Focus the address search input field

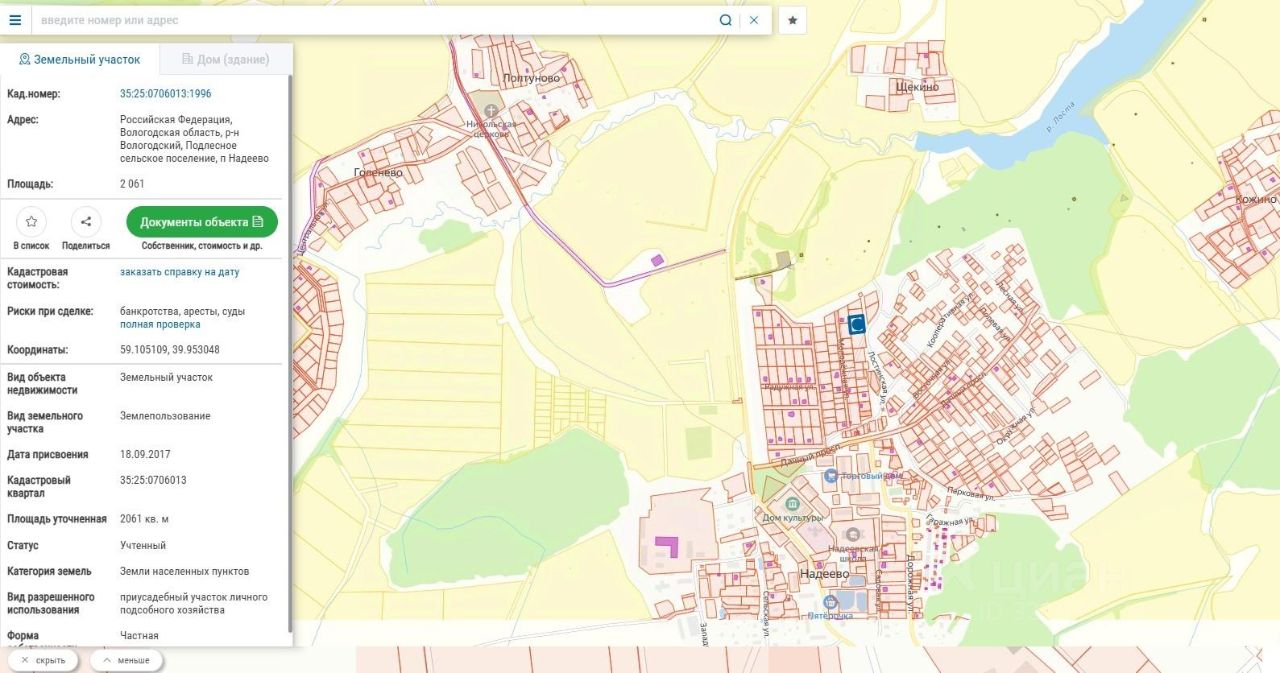[x=375, y=20]
